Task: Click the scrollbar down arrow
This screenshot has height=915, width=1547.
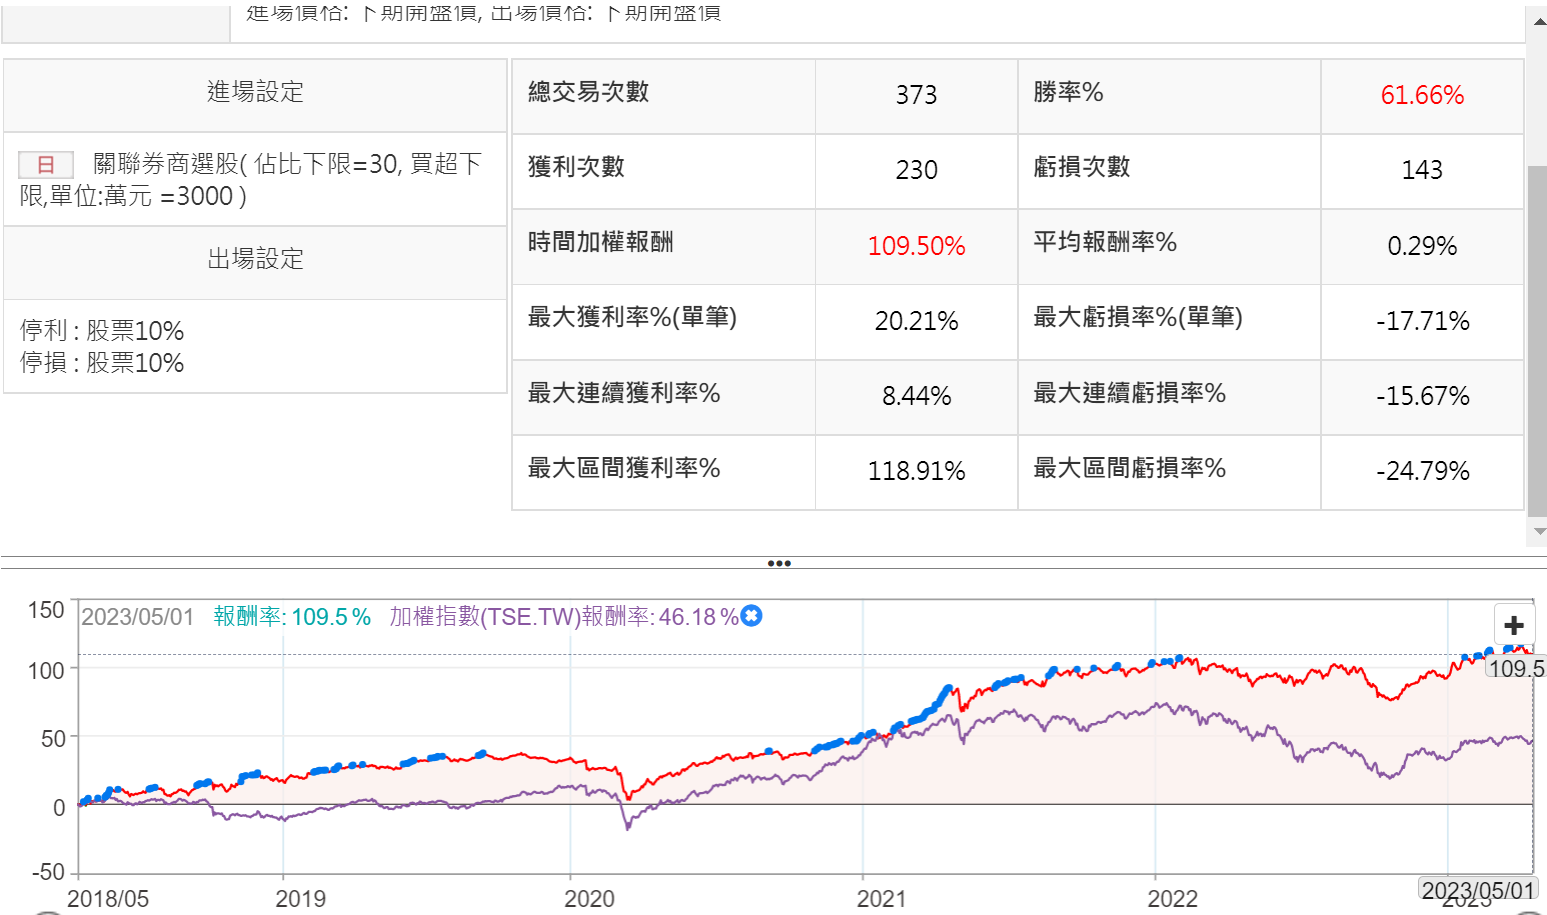Action: pos(1538,531)
